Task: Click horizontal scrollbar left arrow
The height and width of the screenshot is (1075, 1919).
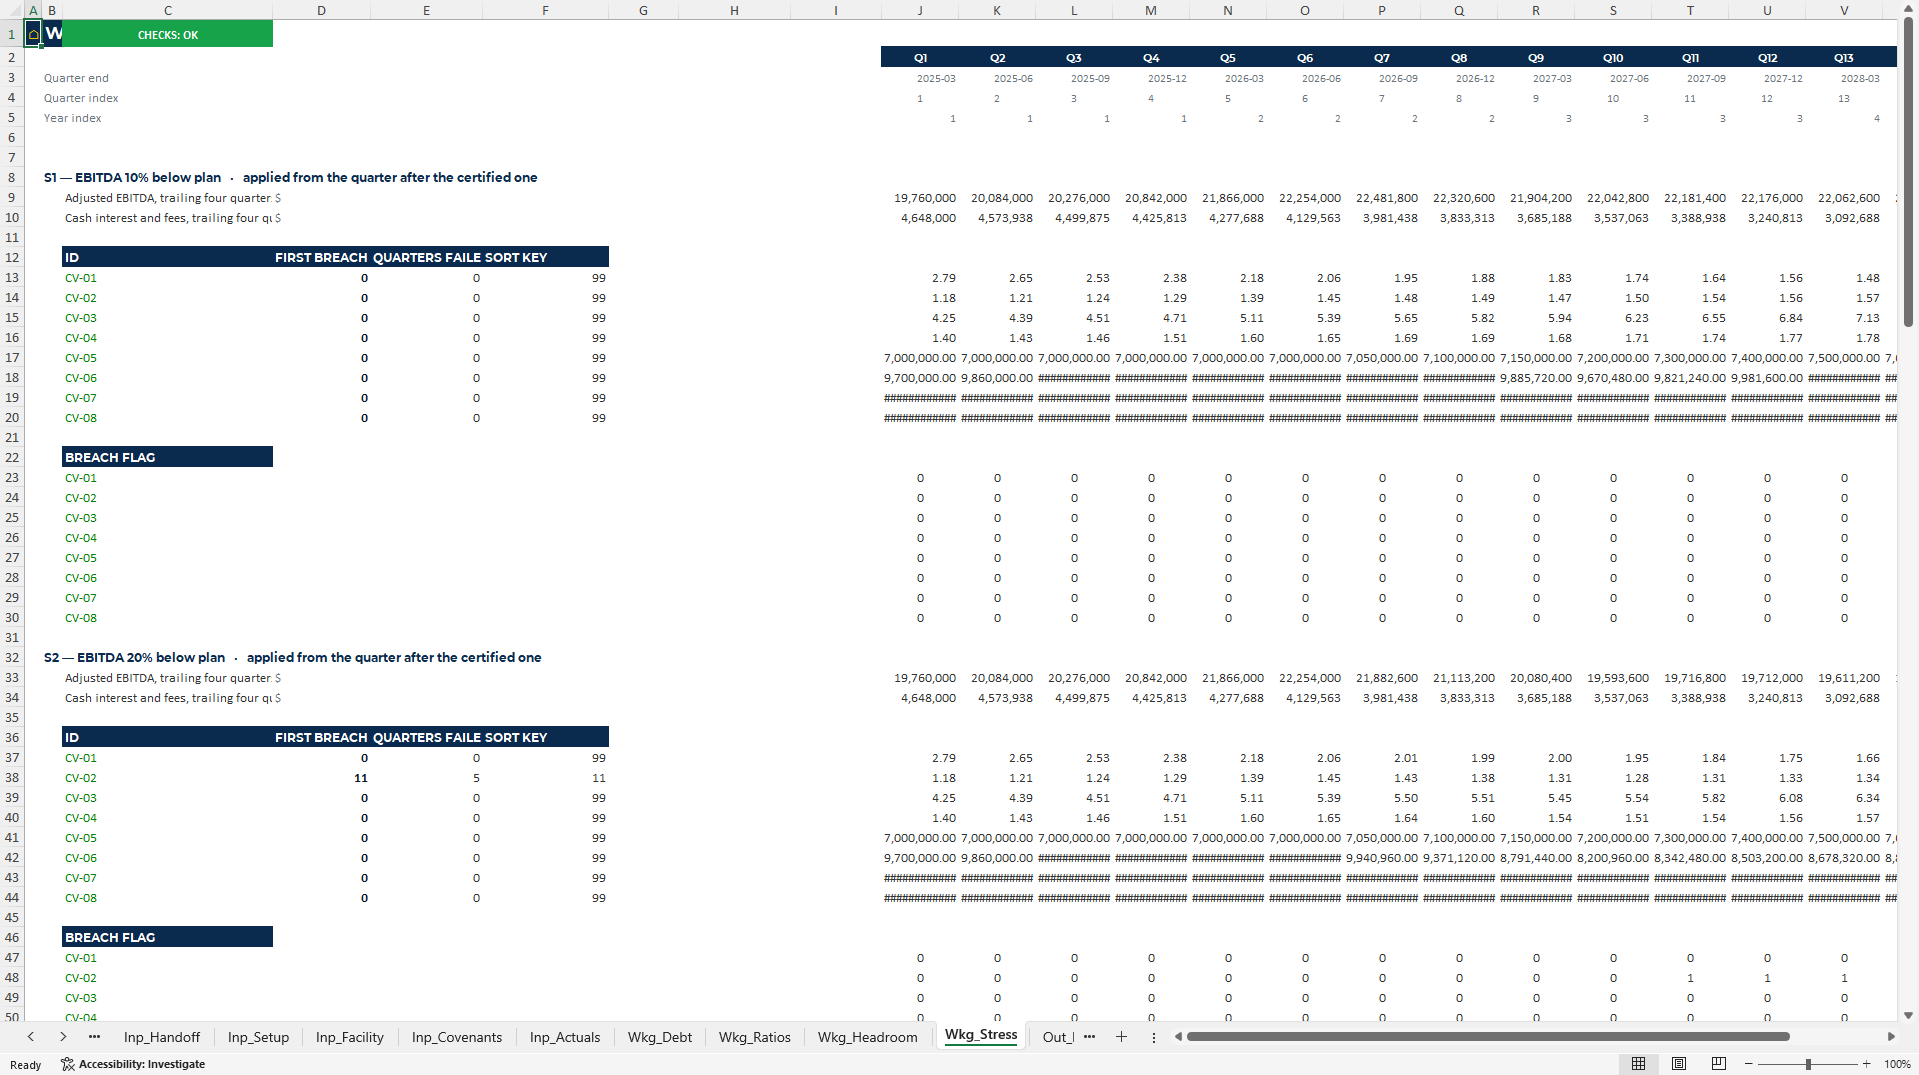Action: click(x=1178, y=1037)
